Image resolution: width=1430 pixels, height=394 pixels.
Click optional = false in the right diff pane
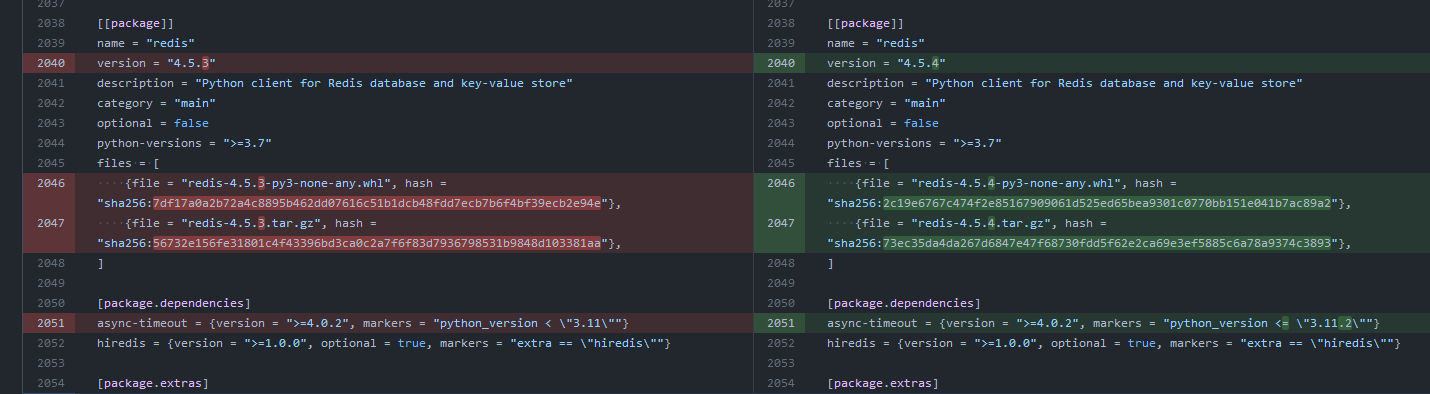pyautogui.click(x=883, y=123)
